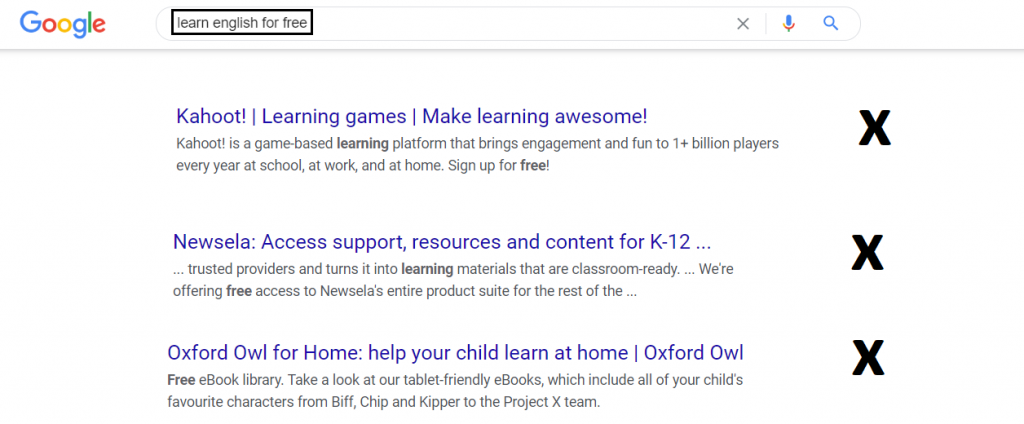Viewport: 1024px width, 424px height.
Task: Click the bold 'free' in 'Sign up for free!'
Action: pos(532,165)
